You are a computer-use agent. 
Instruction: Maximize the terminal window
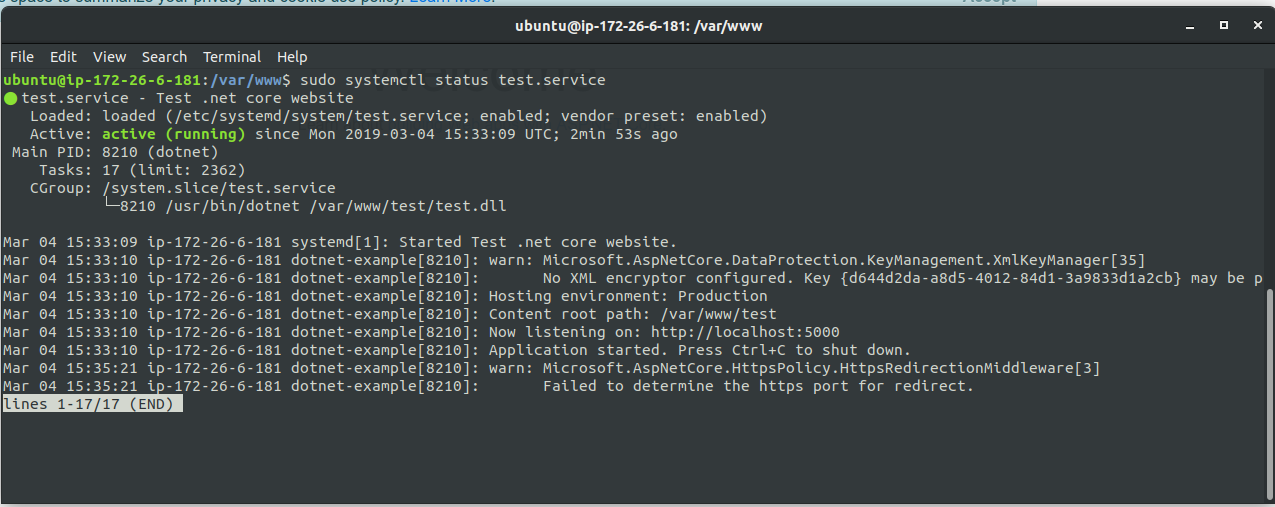pyautogui.click(x=1223, y=26)
